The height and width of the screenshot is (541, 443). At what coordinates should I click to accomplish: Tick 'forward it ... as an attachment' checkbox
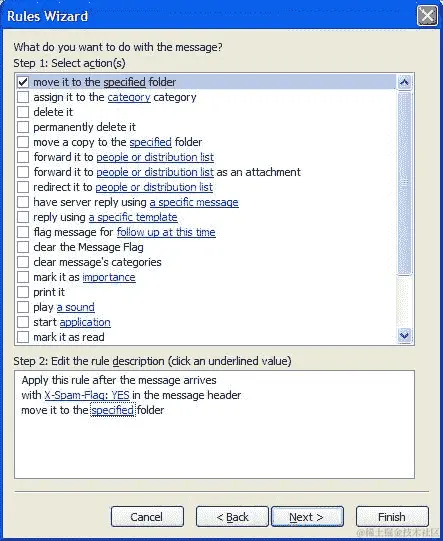[x=23, y=172]
